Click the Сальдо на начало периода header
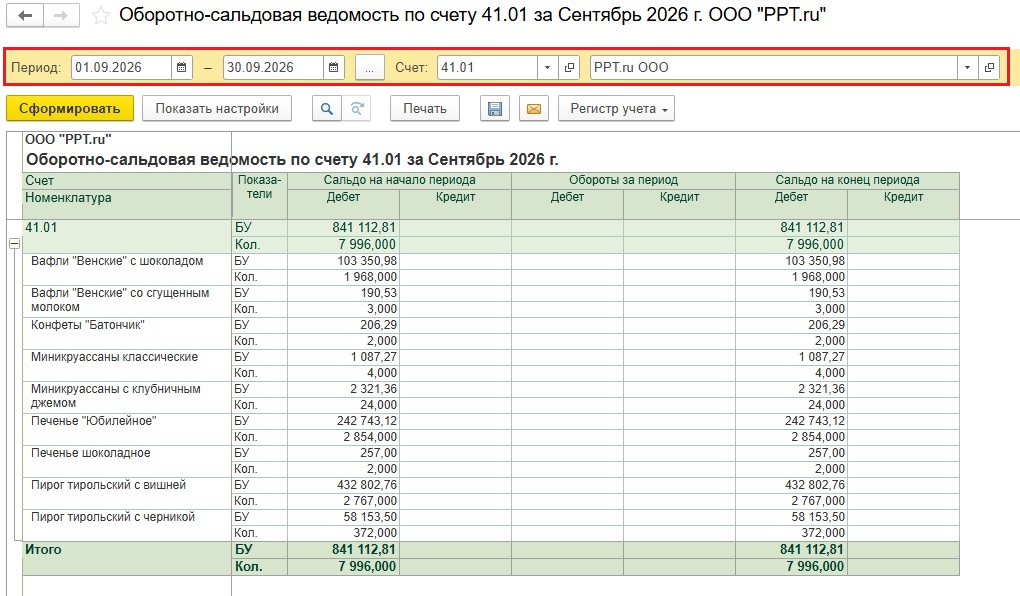 [x=399, y=180]
